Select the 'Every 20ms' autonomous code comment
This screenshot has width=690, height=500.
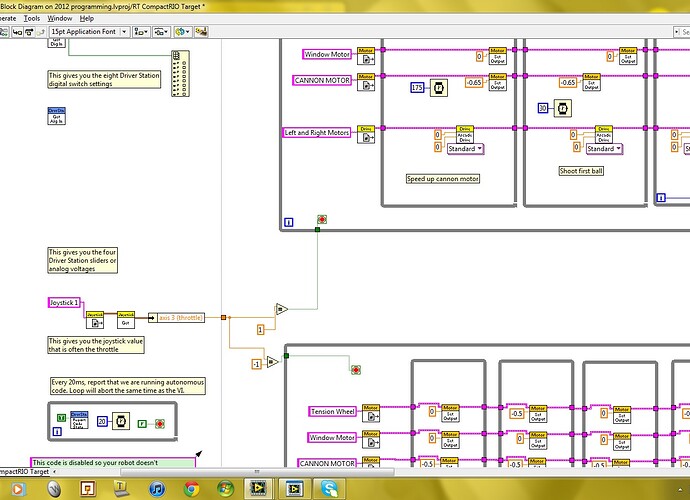pos(128,386)
